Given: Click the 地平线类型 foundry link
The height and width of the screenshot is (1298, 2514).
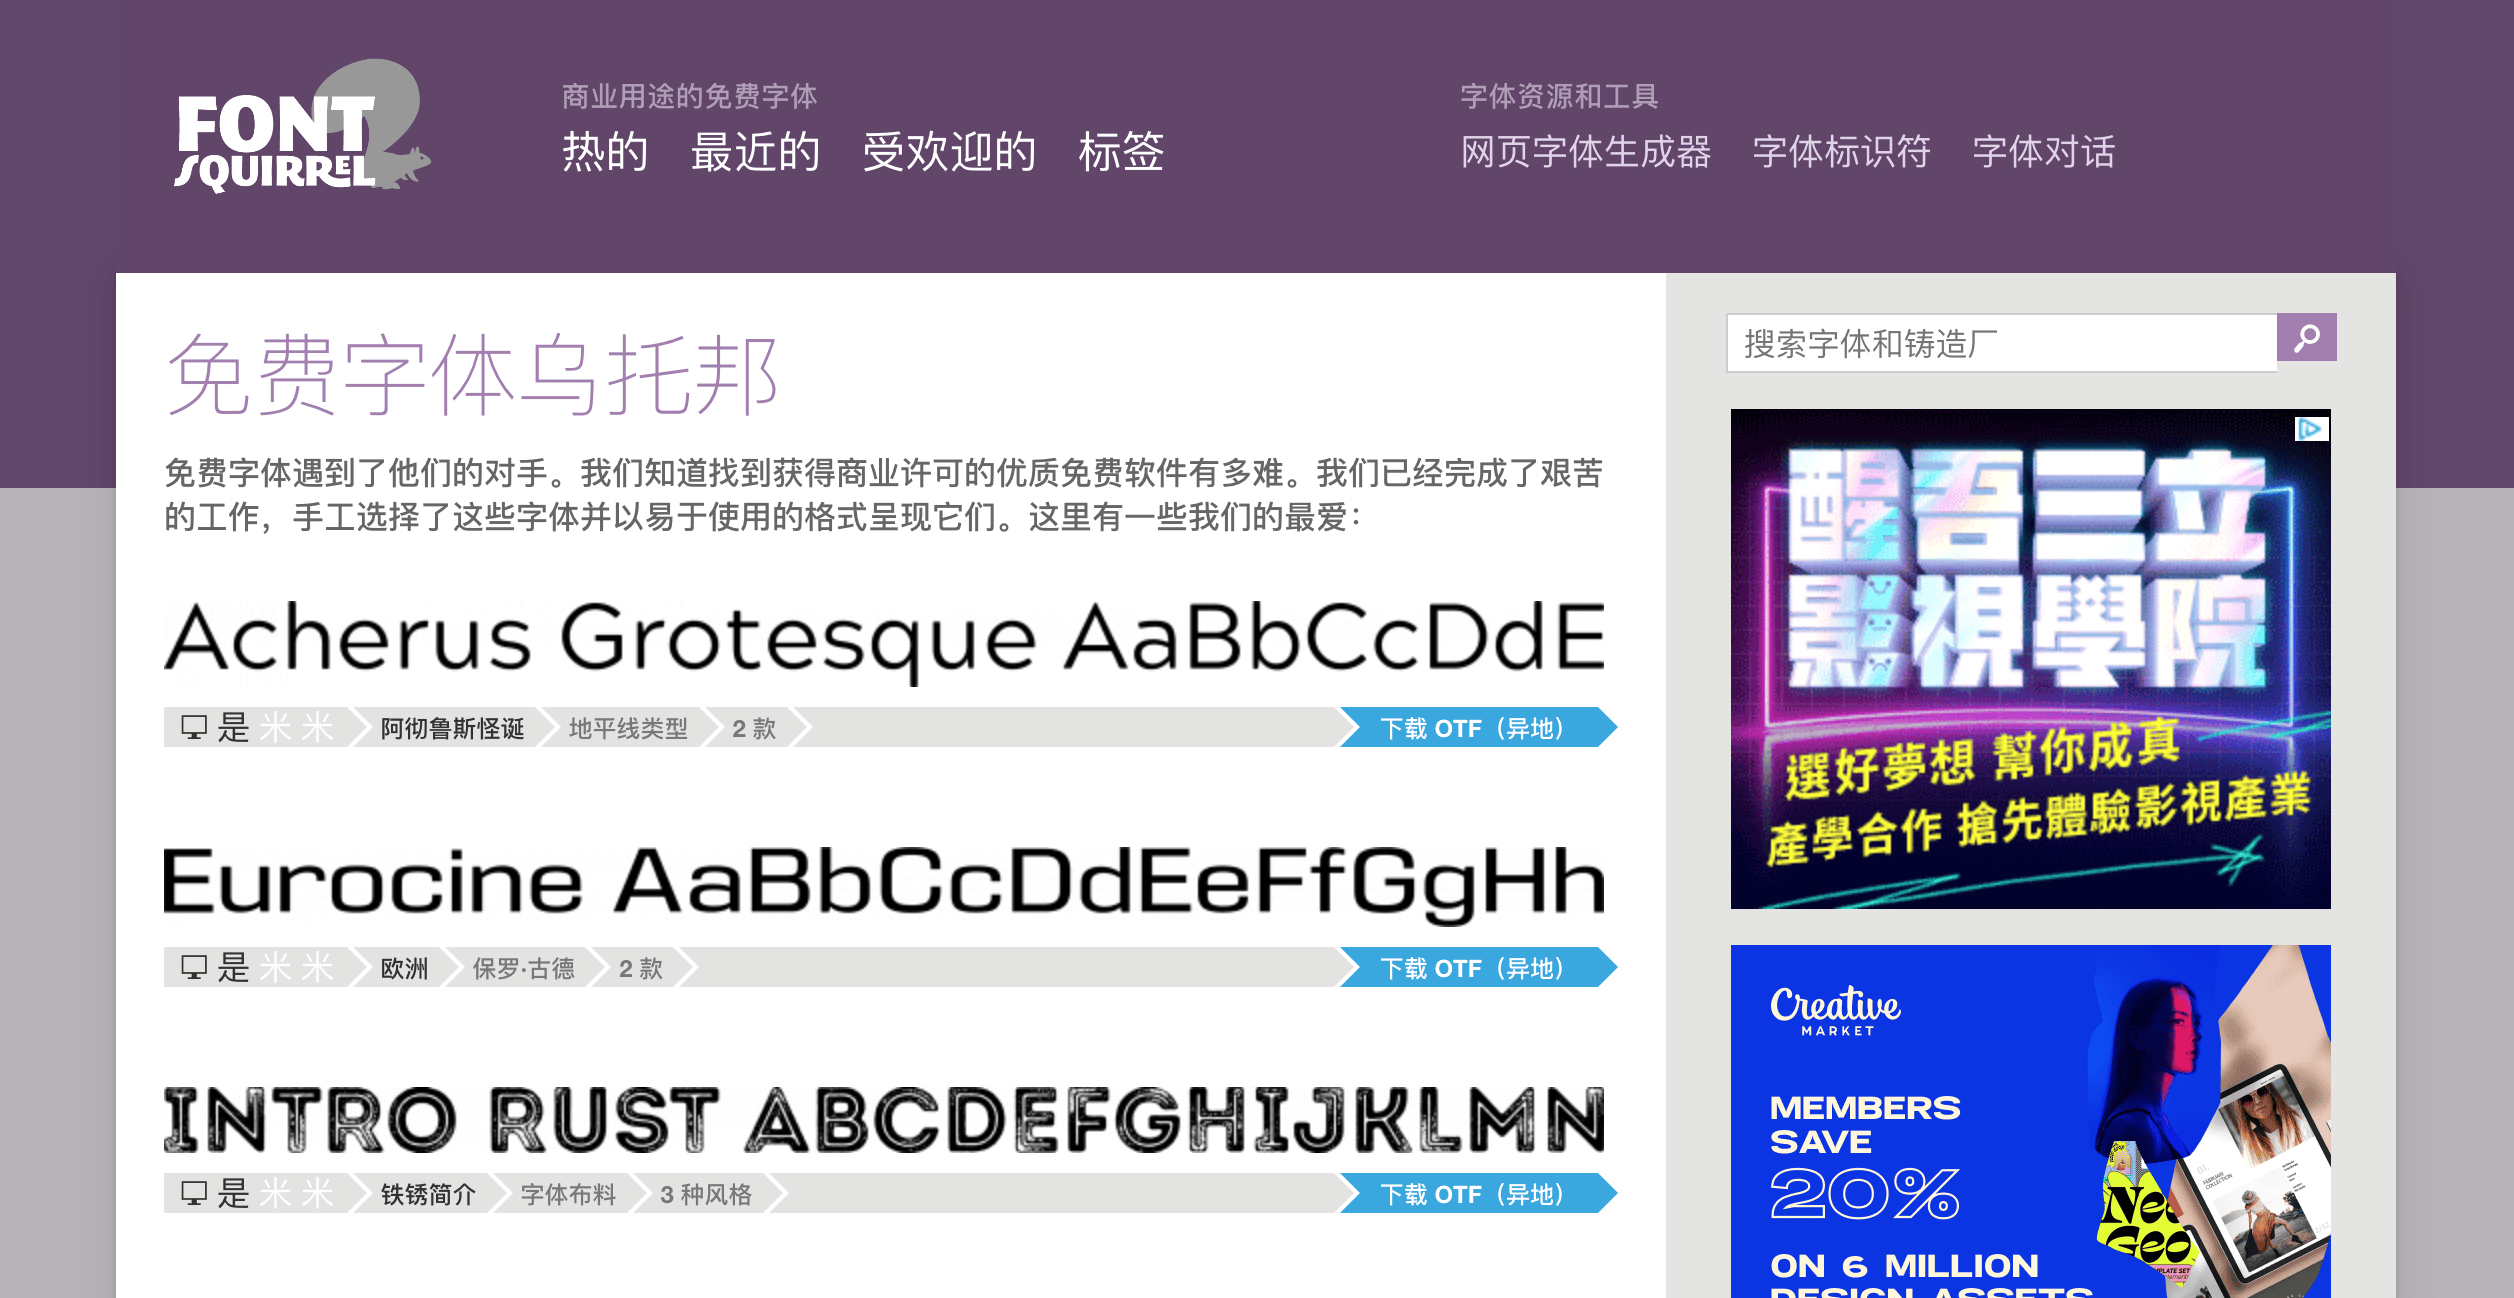Looking at the screenshot, I should 628,728.
